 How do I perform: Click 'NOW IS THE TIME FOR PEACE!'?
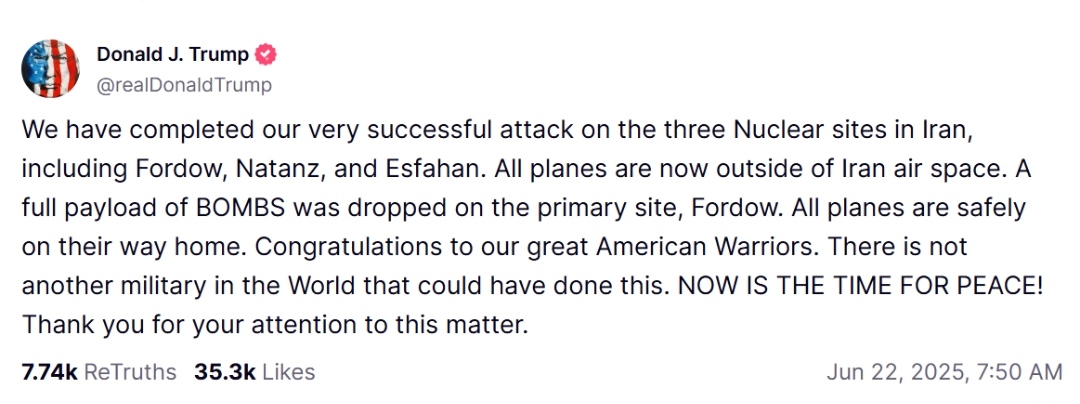861,285
